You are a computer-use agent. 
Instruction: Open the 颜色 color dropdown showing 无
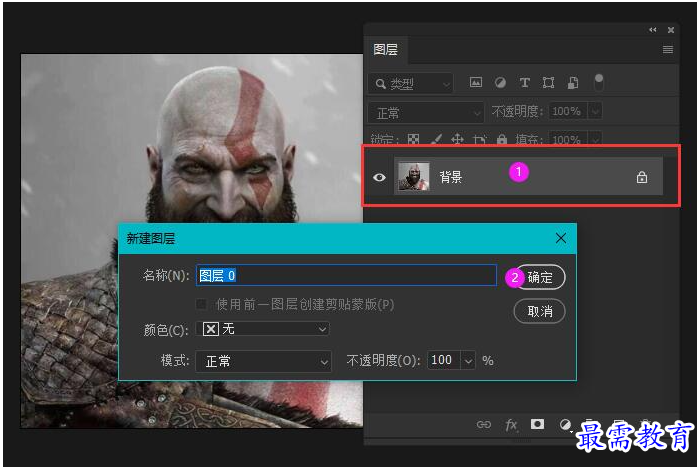click(x=263, y=329)
